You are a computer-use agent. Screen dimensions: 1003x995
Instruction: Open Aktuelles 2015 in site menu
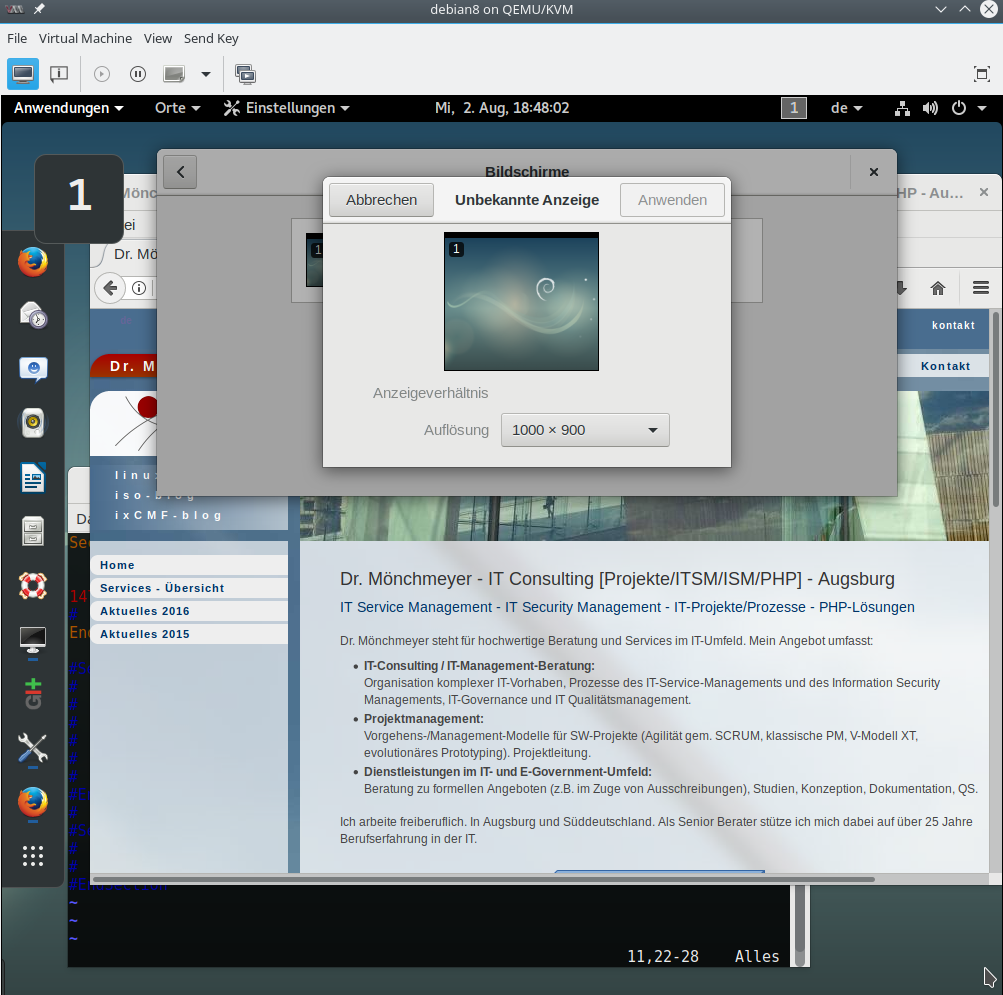(x=189, y=634)
